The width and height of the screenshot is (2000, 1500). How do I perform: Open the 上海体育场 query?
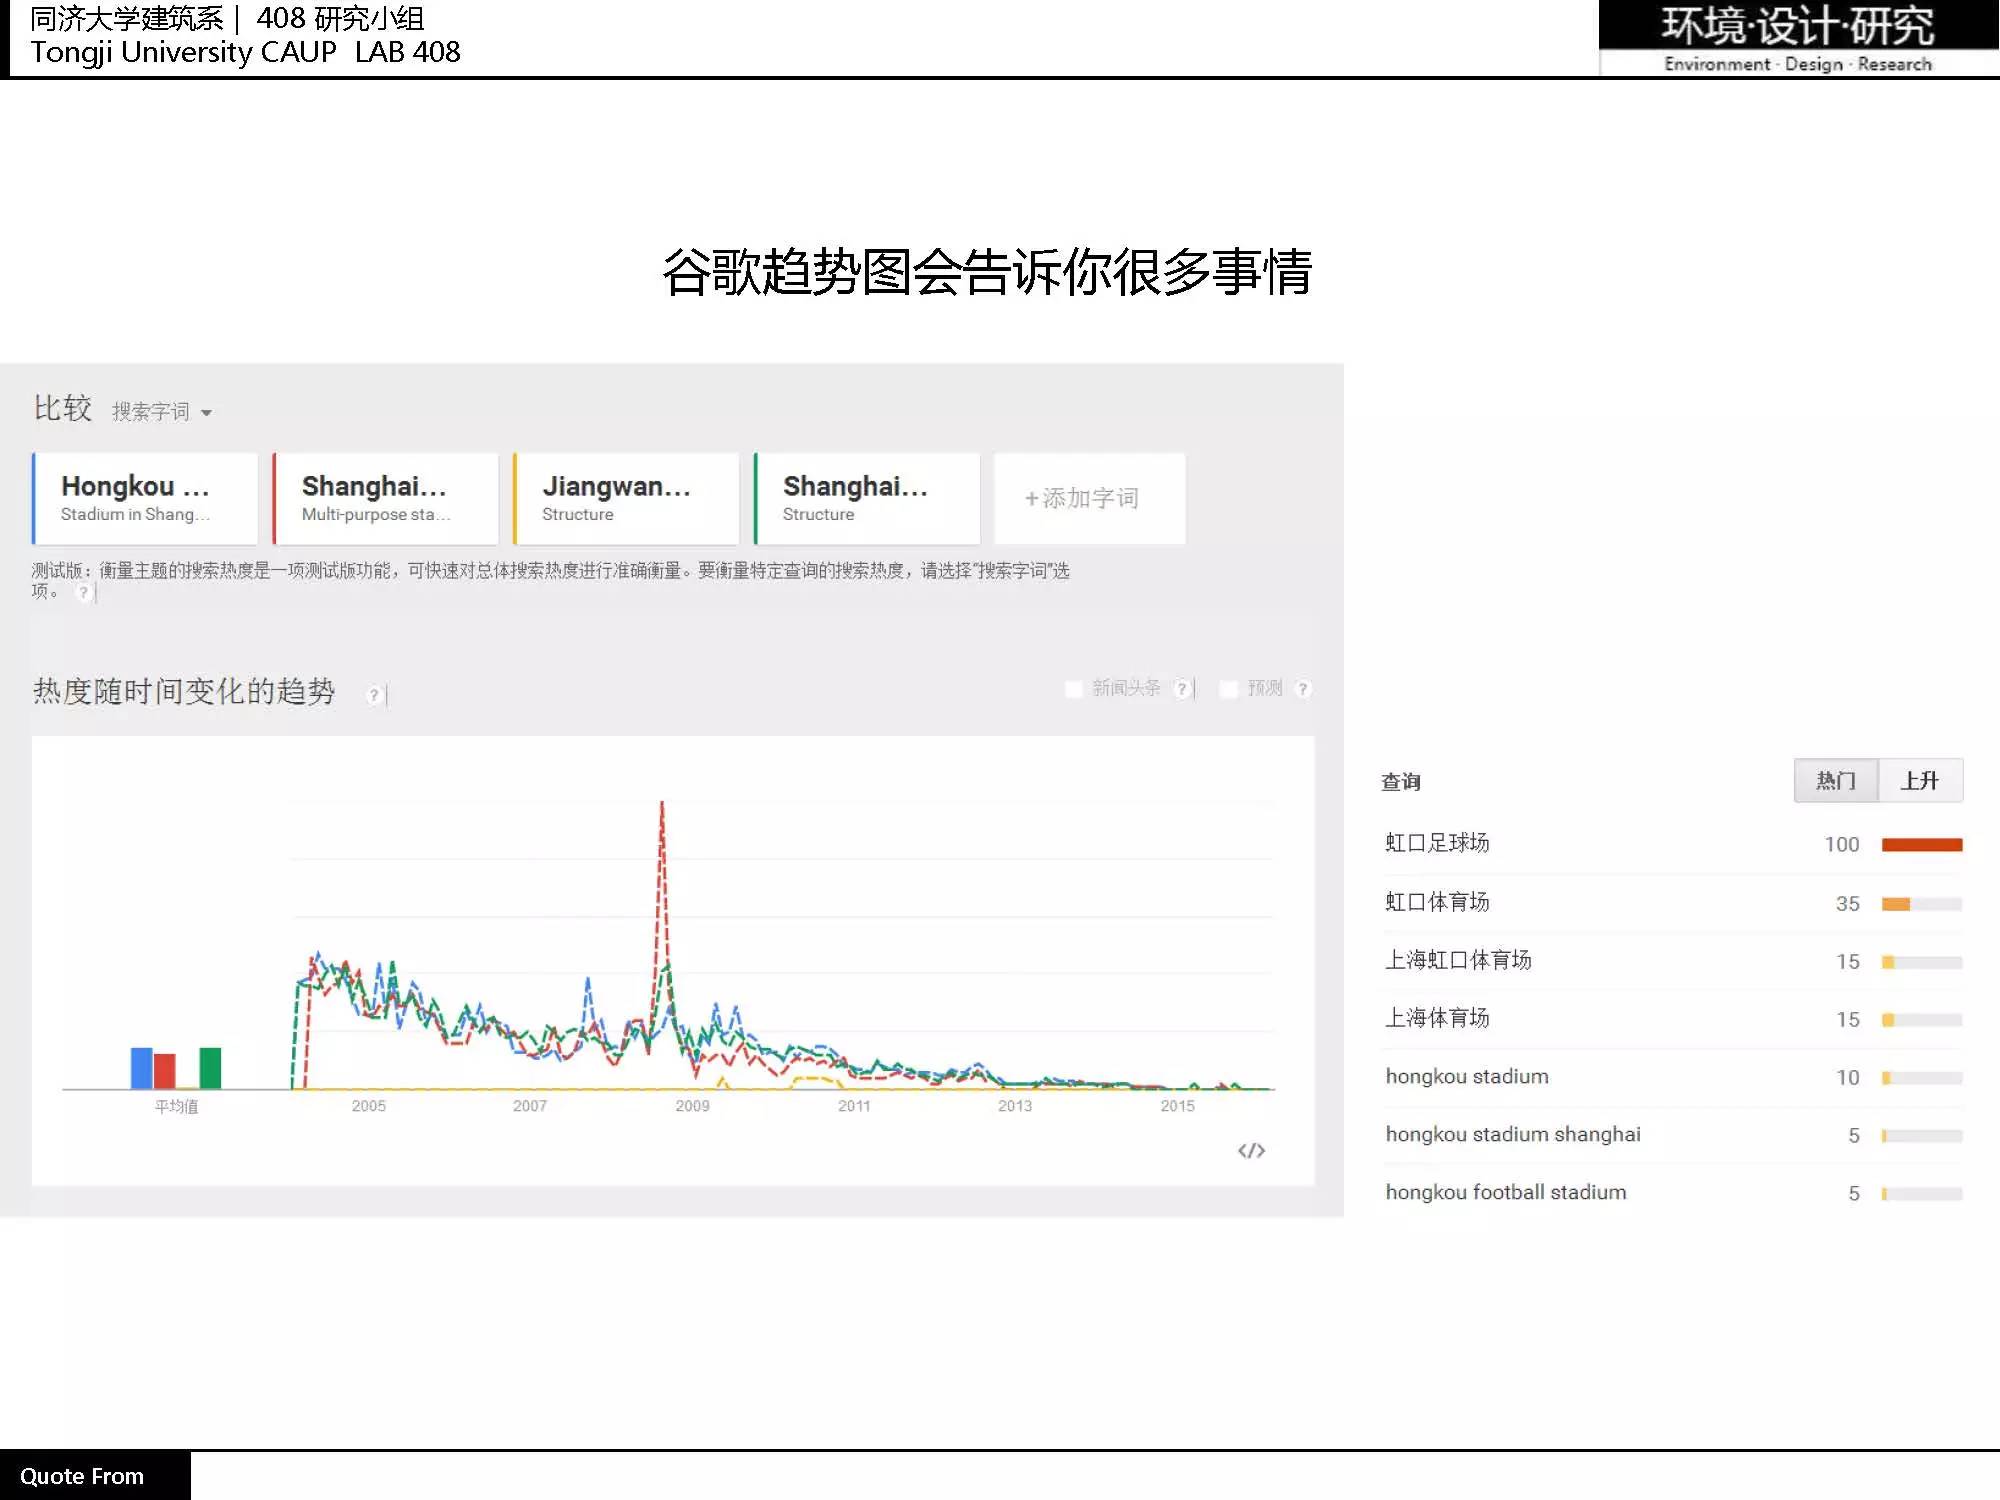click(x=1437, y=1018)
